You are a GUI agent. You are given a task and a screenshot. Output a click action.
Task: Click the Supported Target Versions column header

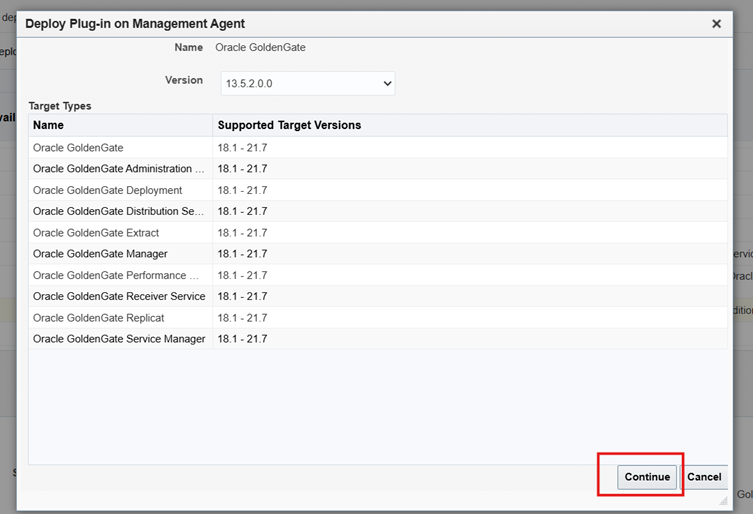[x=289, y=125]
